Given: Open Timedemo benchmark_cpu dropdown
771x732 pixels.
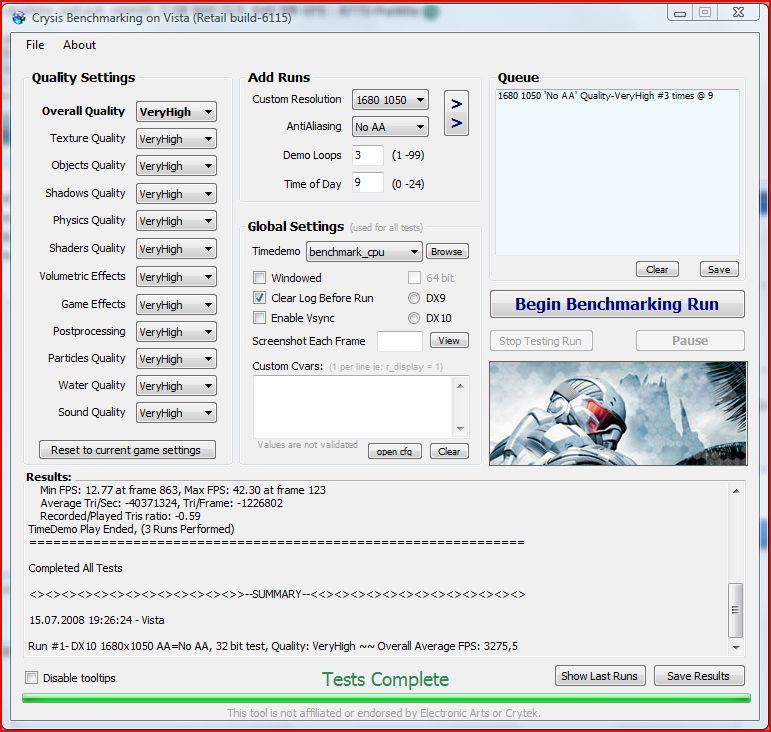Looking at the screenshot, I should click(364, 252).
